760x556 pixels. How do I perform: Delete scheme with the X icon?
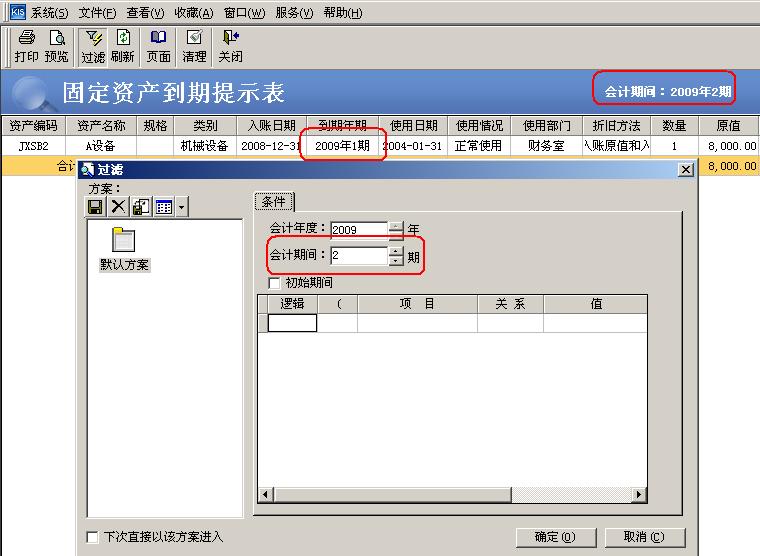point(118,207)
